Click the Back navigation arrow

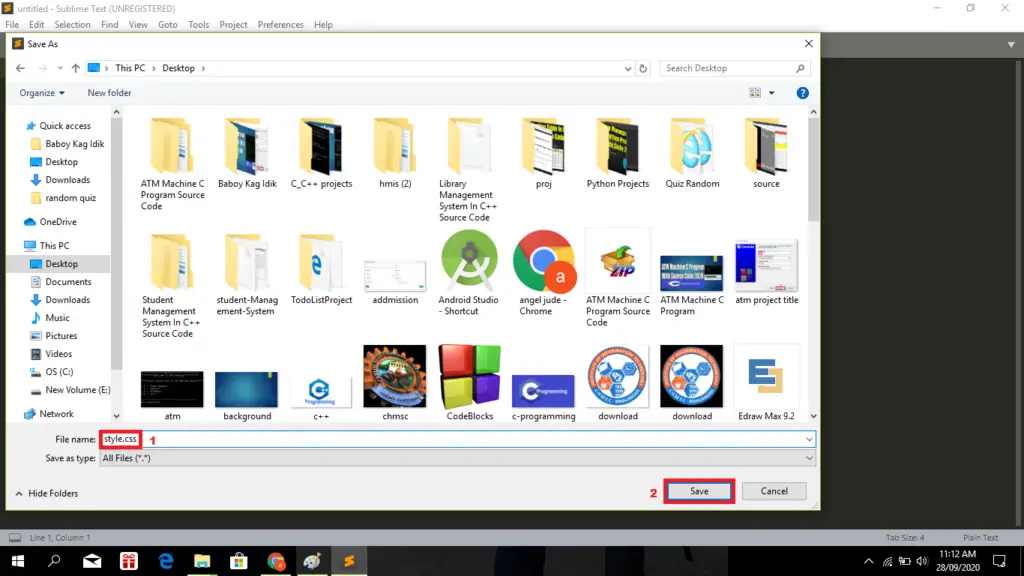pyautogui.click(x=20, y=68)
